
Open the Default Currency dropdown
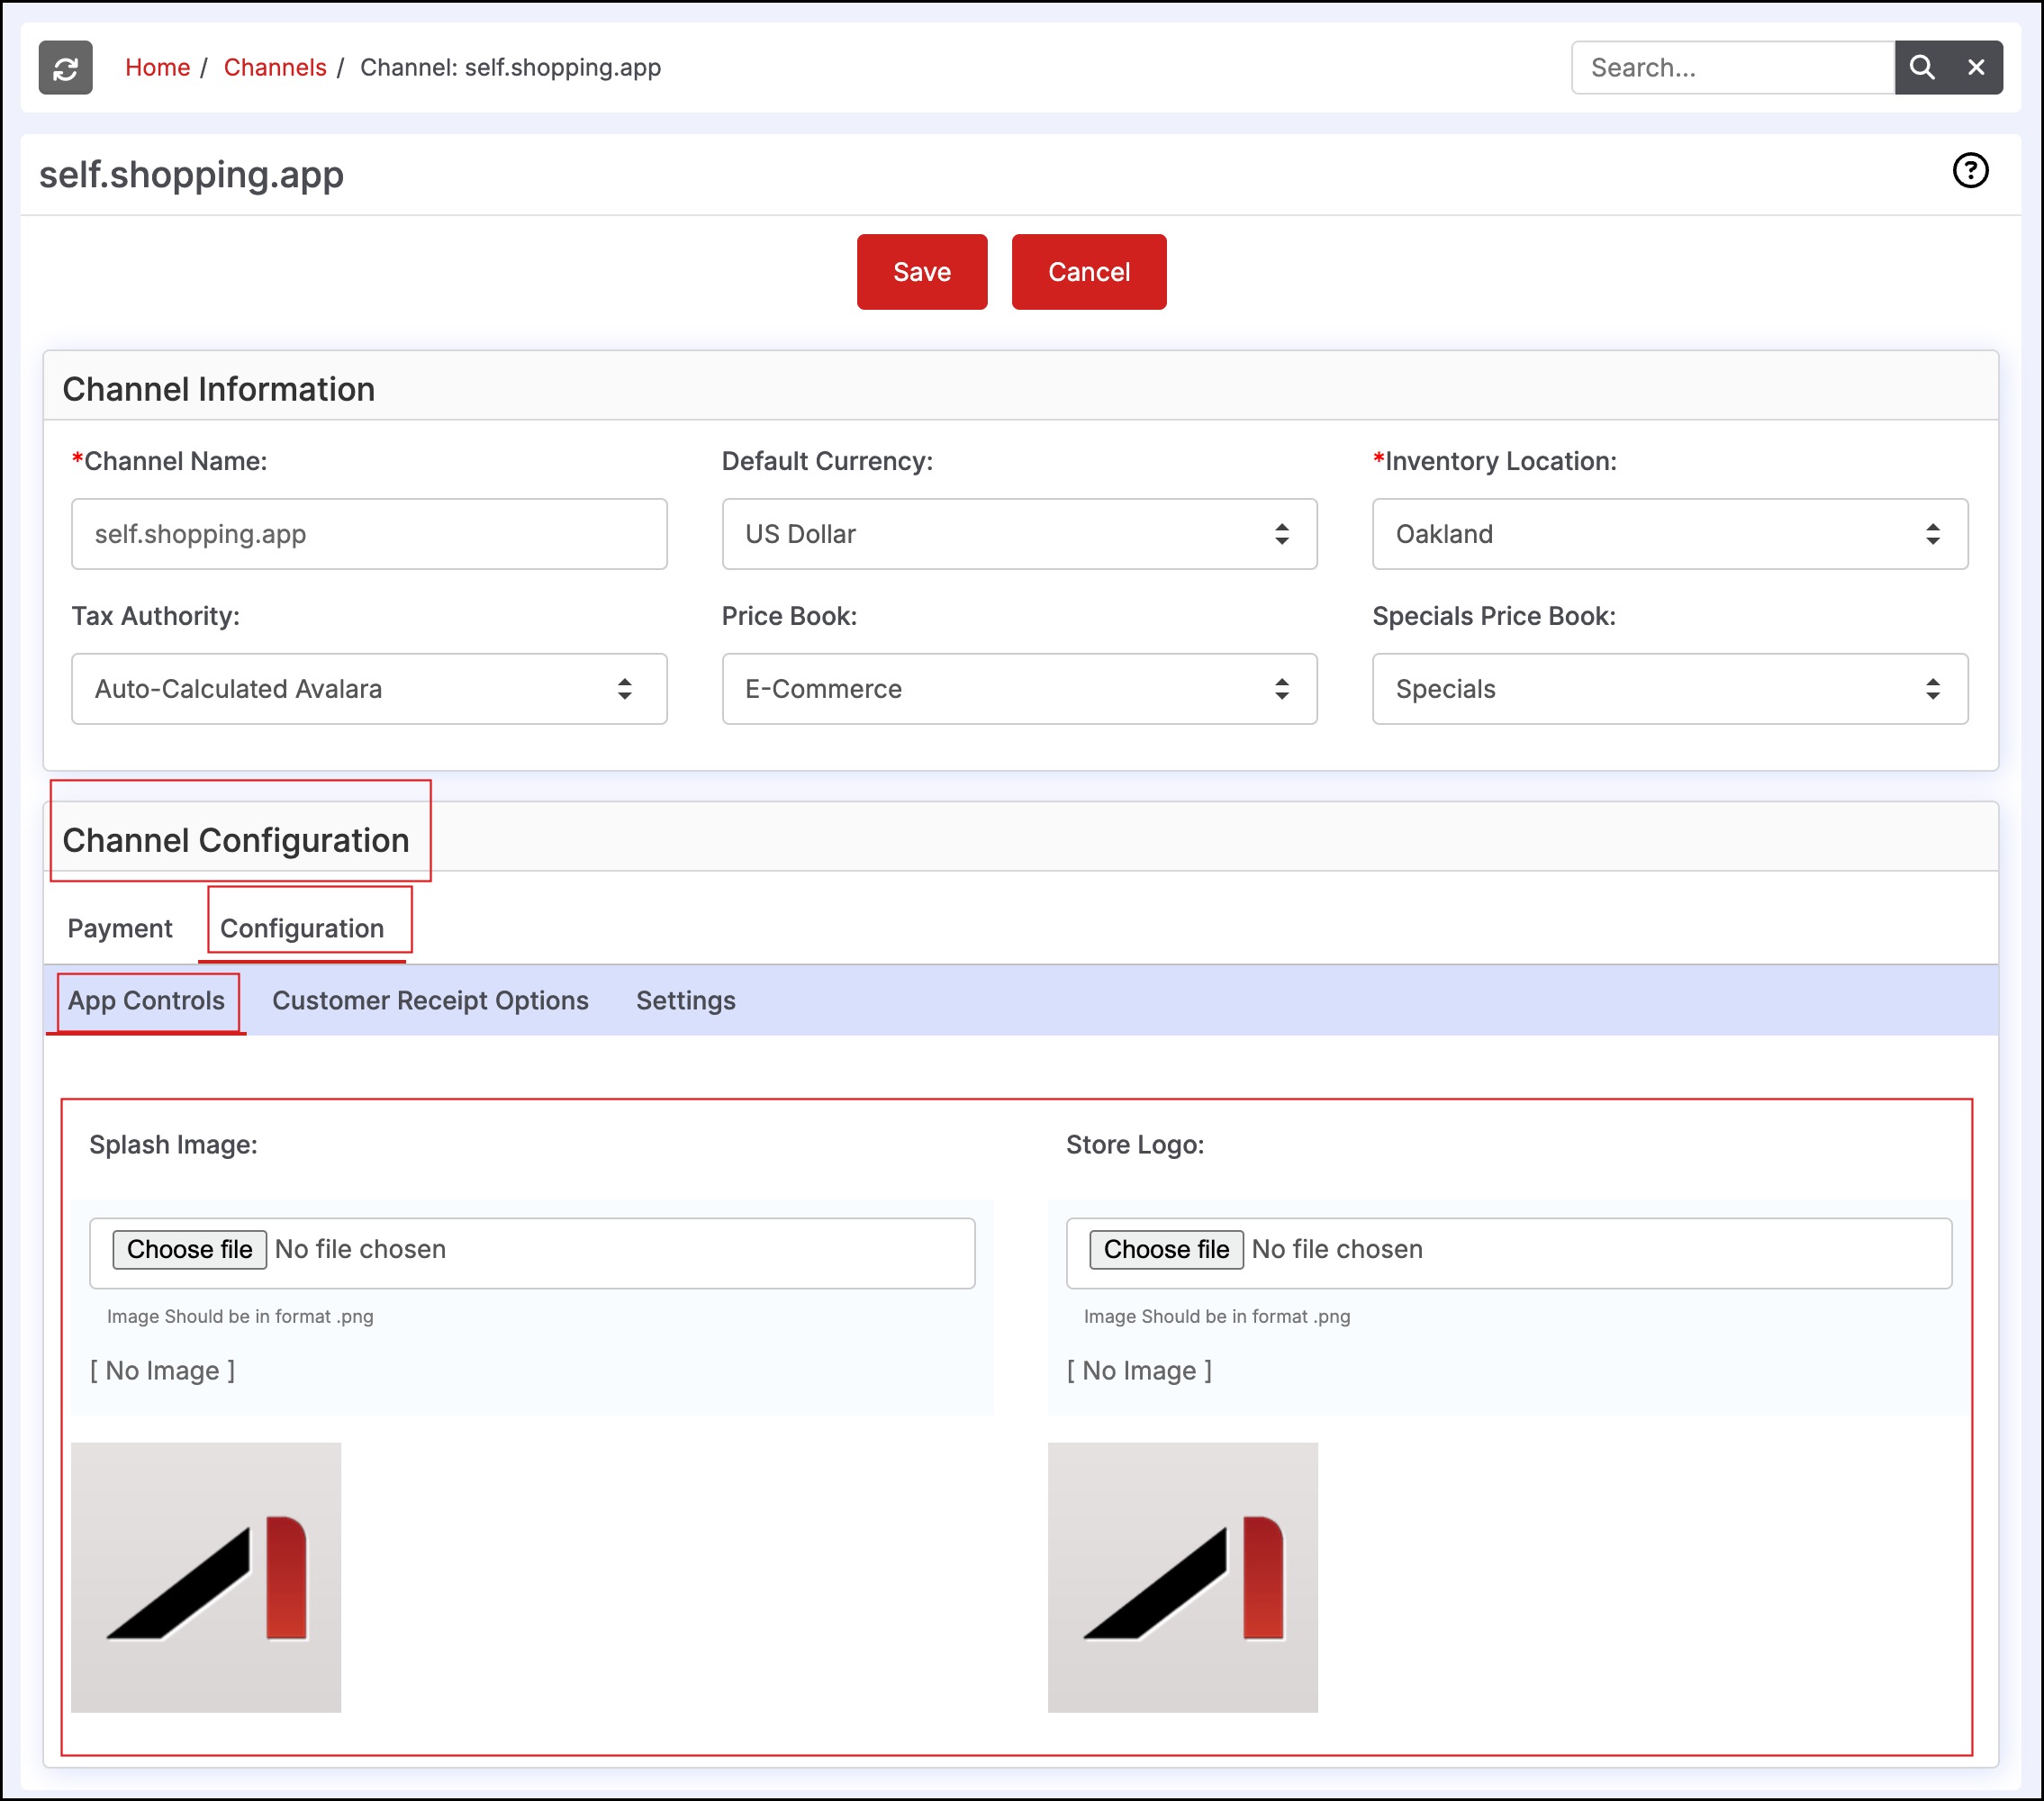pyautogui.click(x=1019, y=534)
